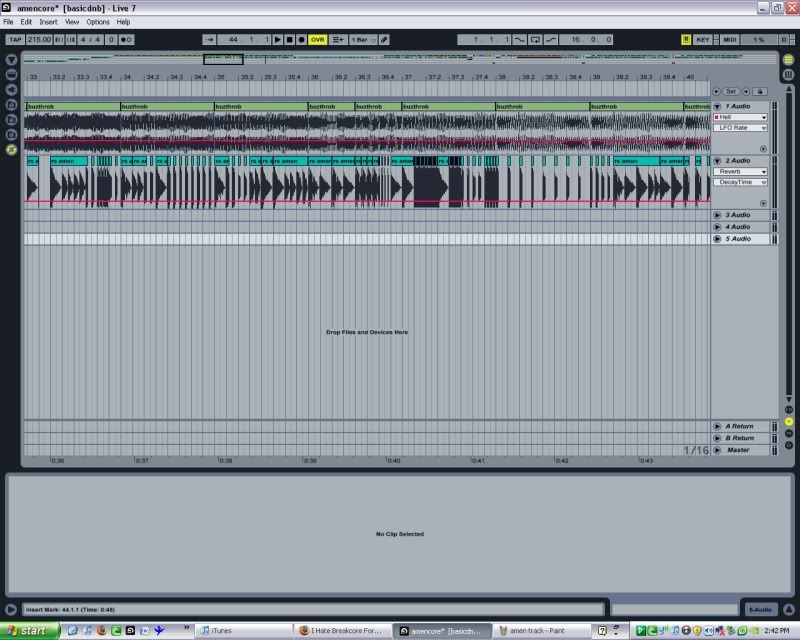Arm the global Record button
The height and width of the screenshot is (640, 800).
pyautogui.click(x=301, y=39)
